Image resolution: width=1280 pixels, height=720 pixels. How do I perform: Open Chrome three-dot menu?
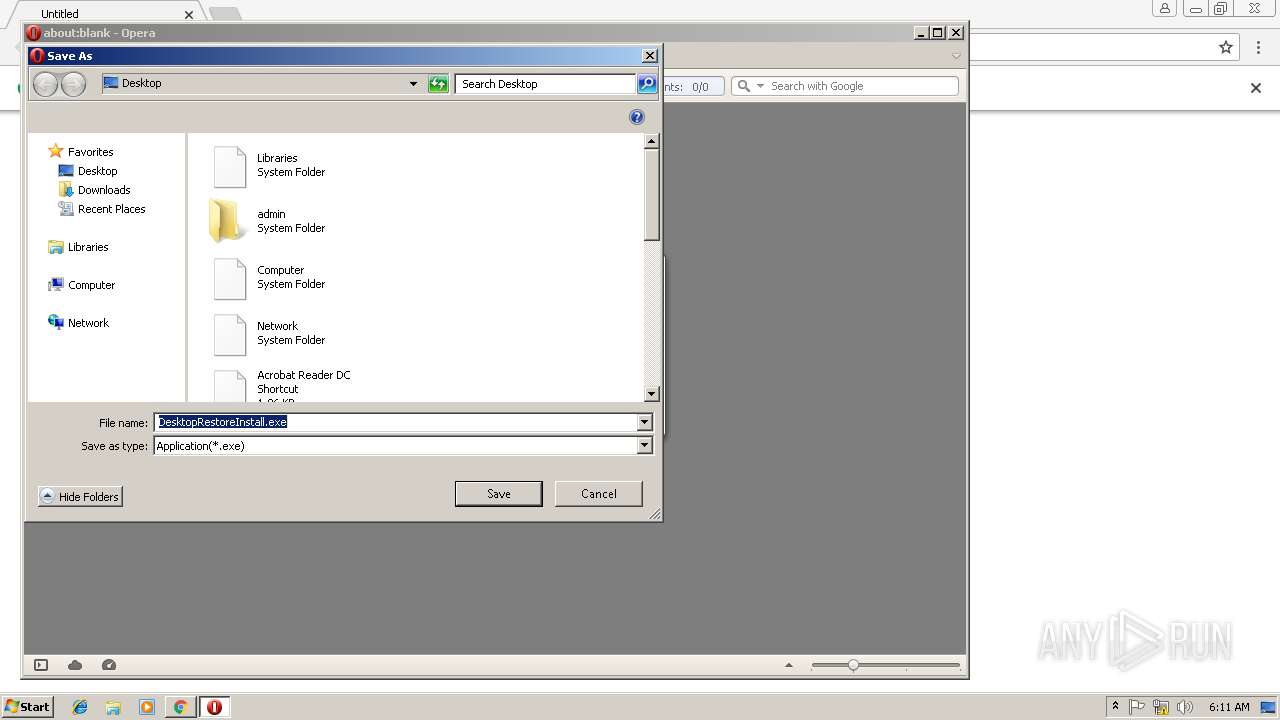point(1259,47)
